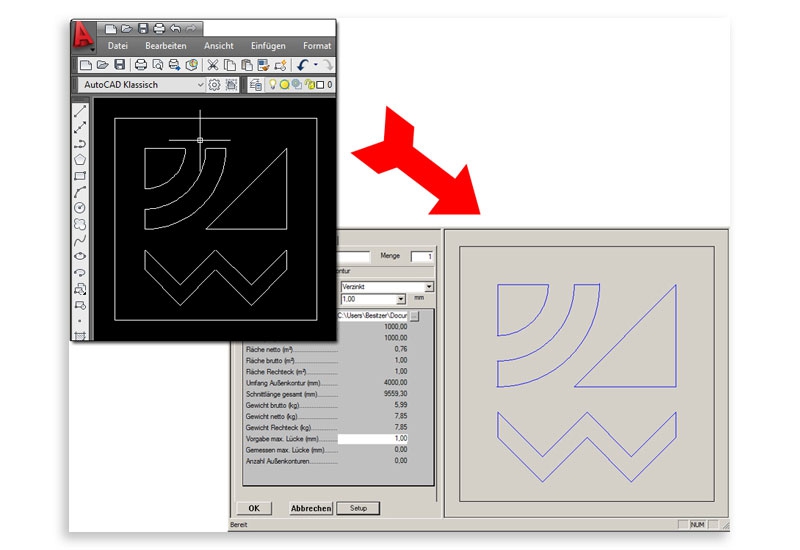Image resolution: width=800 pixels, height=550 pixels.
Task: Click white layer color swatch
Action: [x=320, y=85]
